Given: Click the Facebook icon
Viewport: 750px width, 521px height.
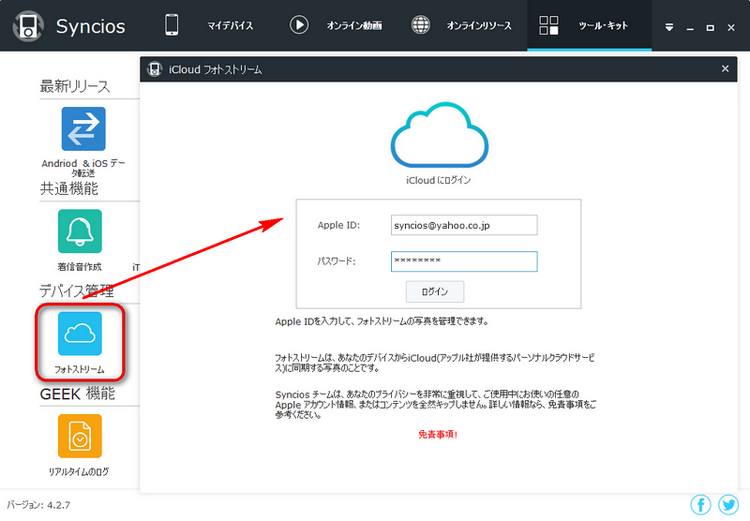Looking at the screenshot, I should tap(701, 505).
